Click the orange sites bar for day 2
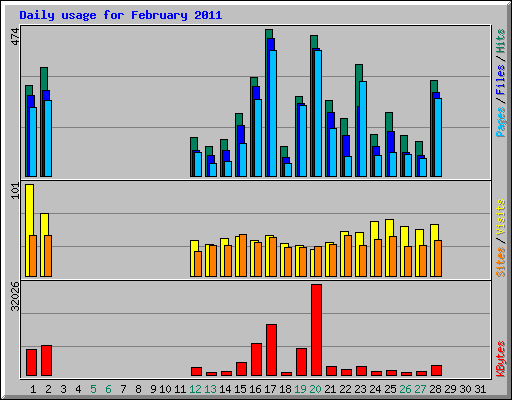 point(48,256)
